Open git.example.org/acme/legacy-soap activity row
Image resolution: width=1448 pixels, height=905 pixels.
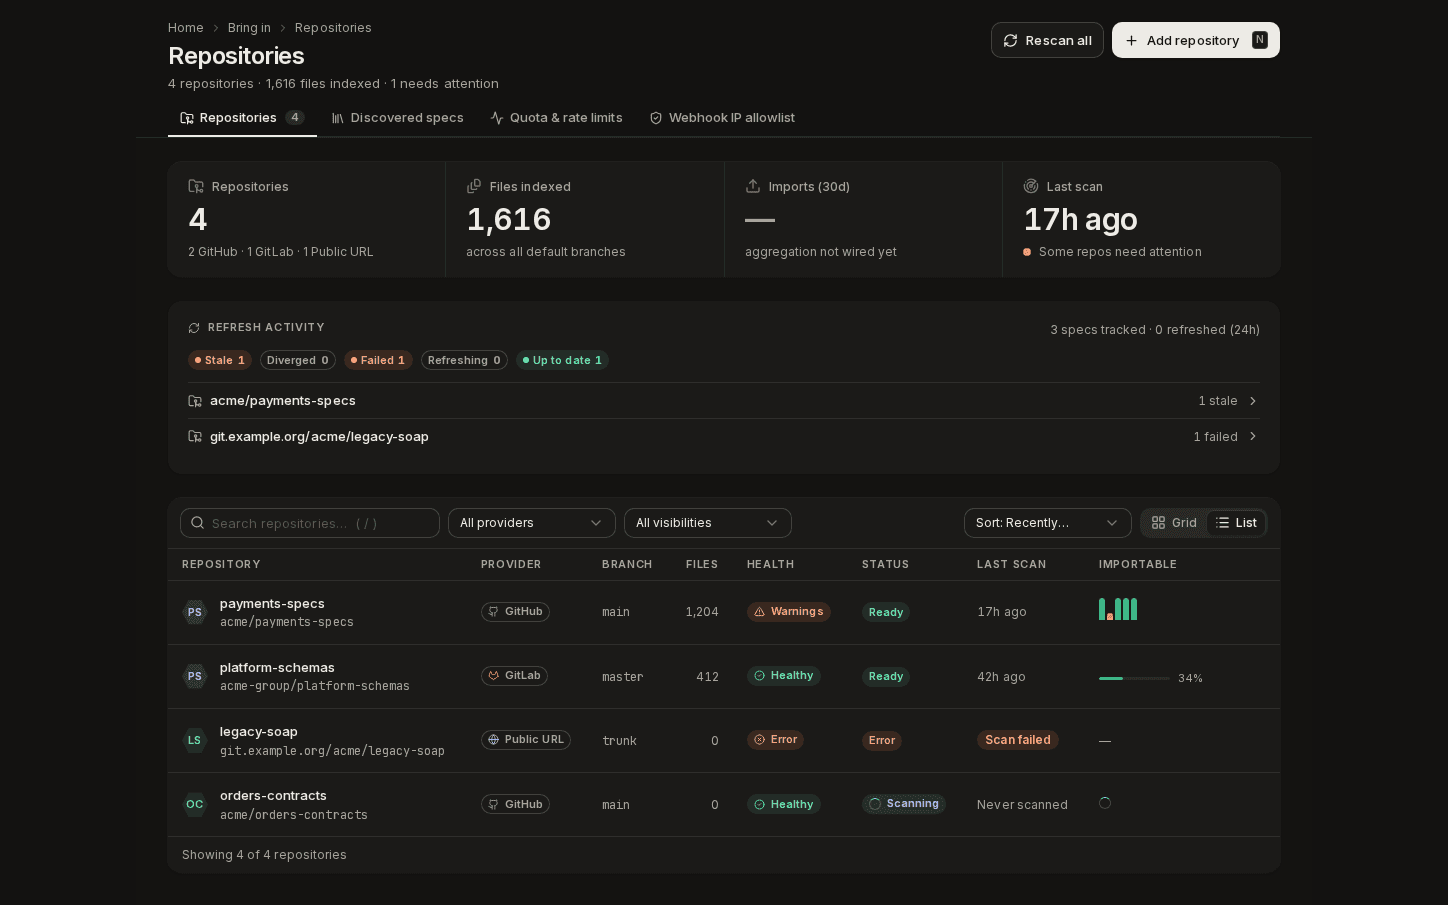pyautogui.click(x=724, y=437)
